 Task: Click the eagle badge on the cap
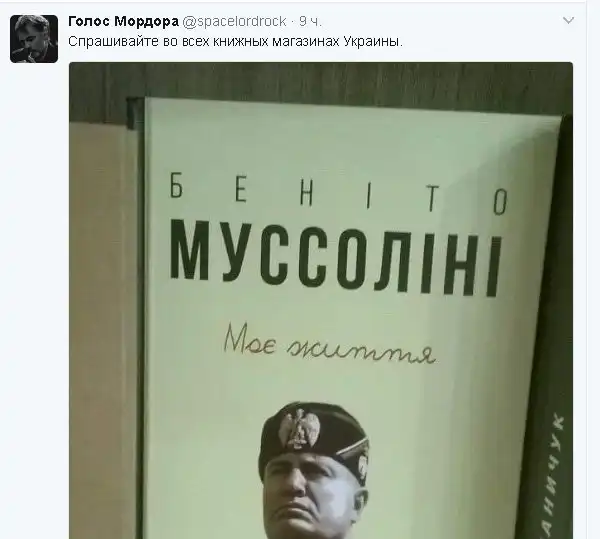pos(298,428)
